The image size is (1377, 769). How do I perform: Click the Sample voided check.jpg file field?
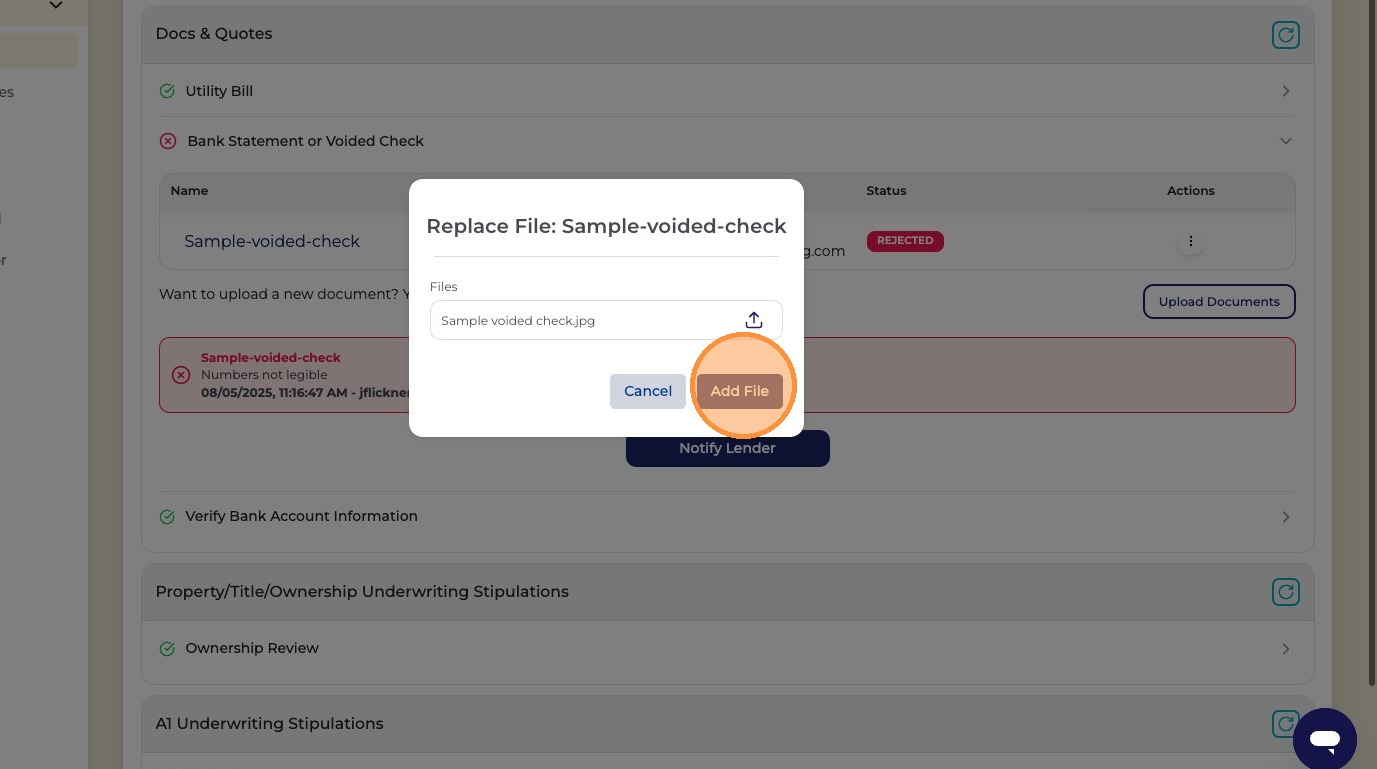click(x=606, y=320)
